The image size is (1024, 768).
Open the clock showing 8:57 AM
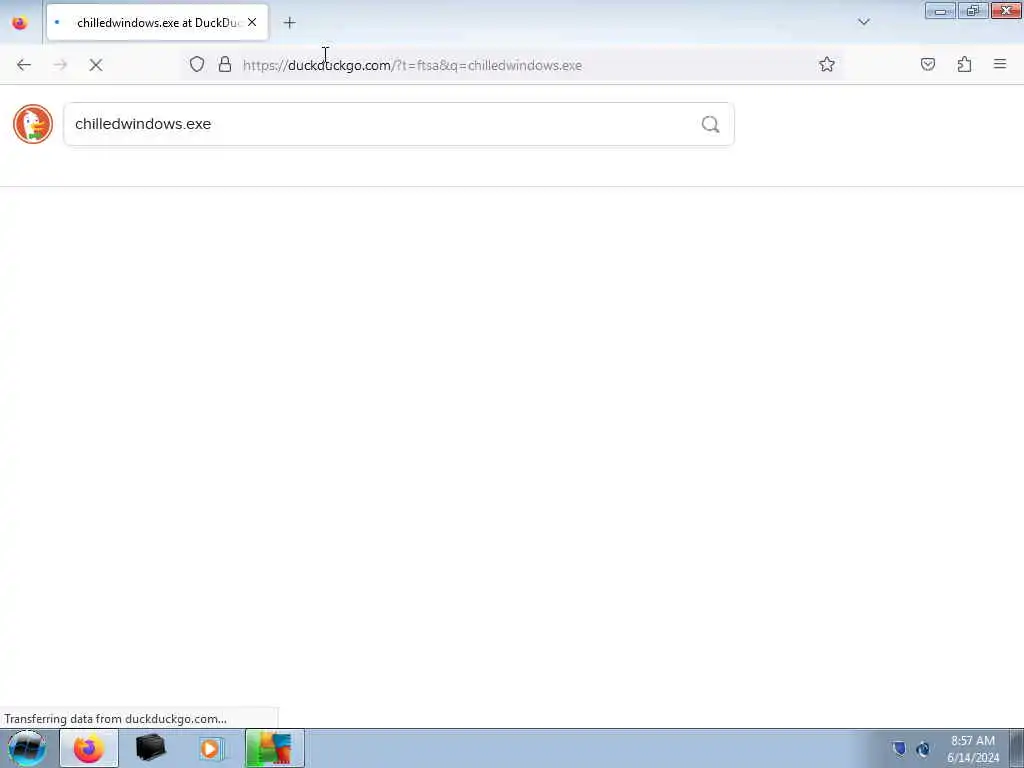[x=972, y=748]
